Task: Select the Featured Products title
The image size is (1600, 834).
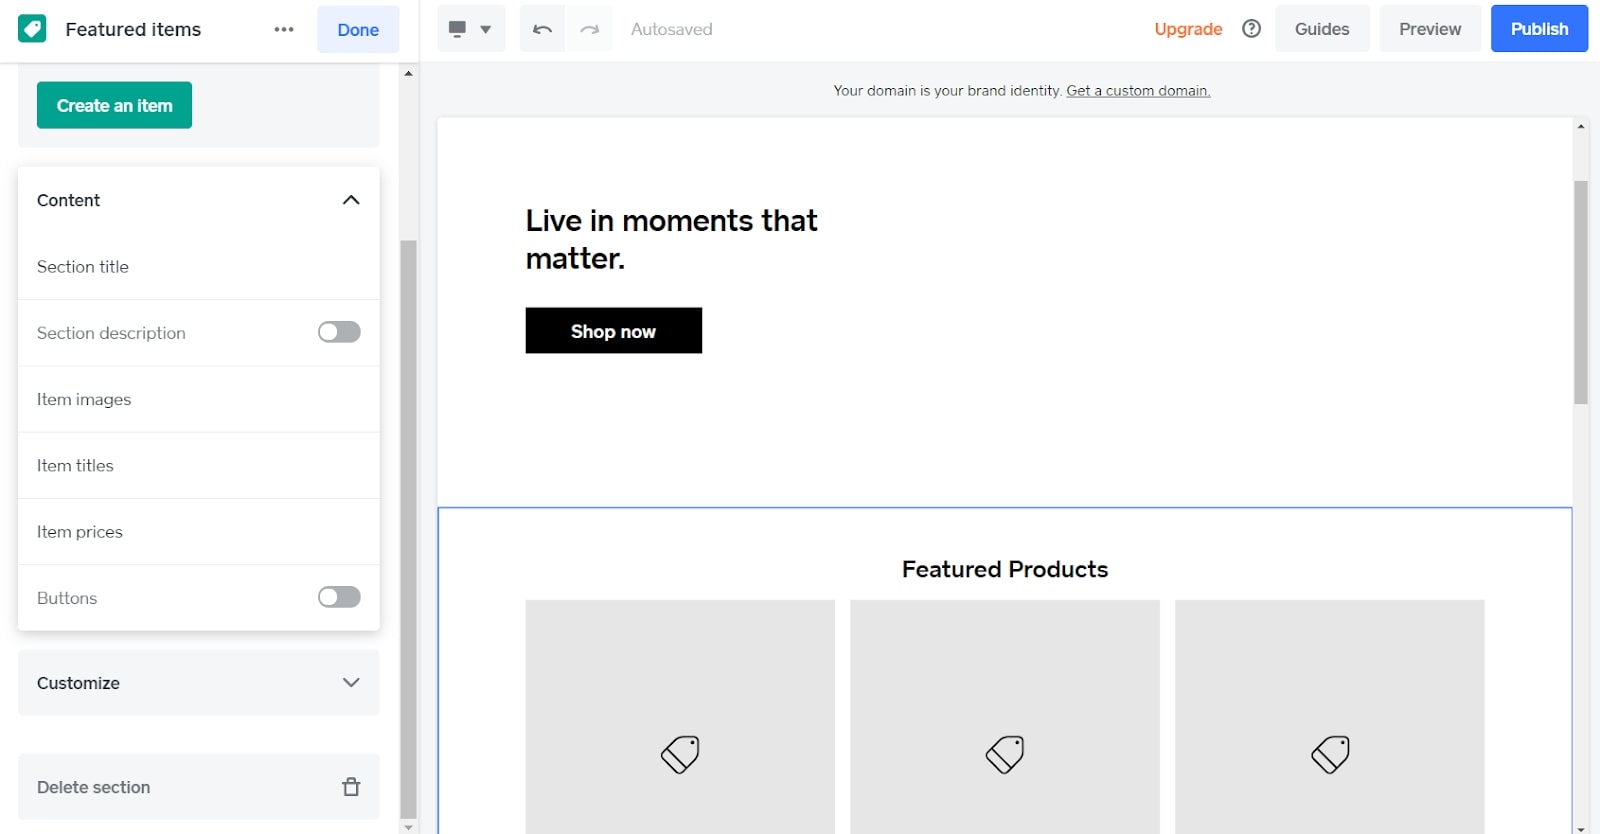Action: click(x=1005, y=569)
